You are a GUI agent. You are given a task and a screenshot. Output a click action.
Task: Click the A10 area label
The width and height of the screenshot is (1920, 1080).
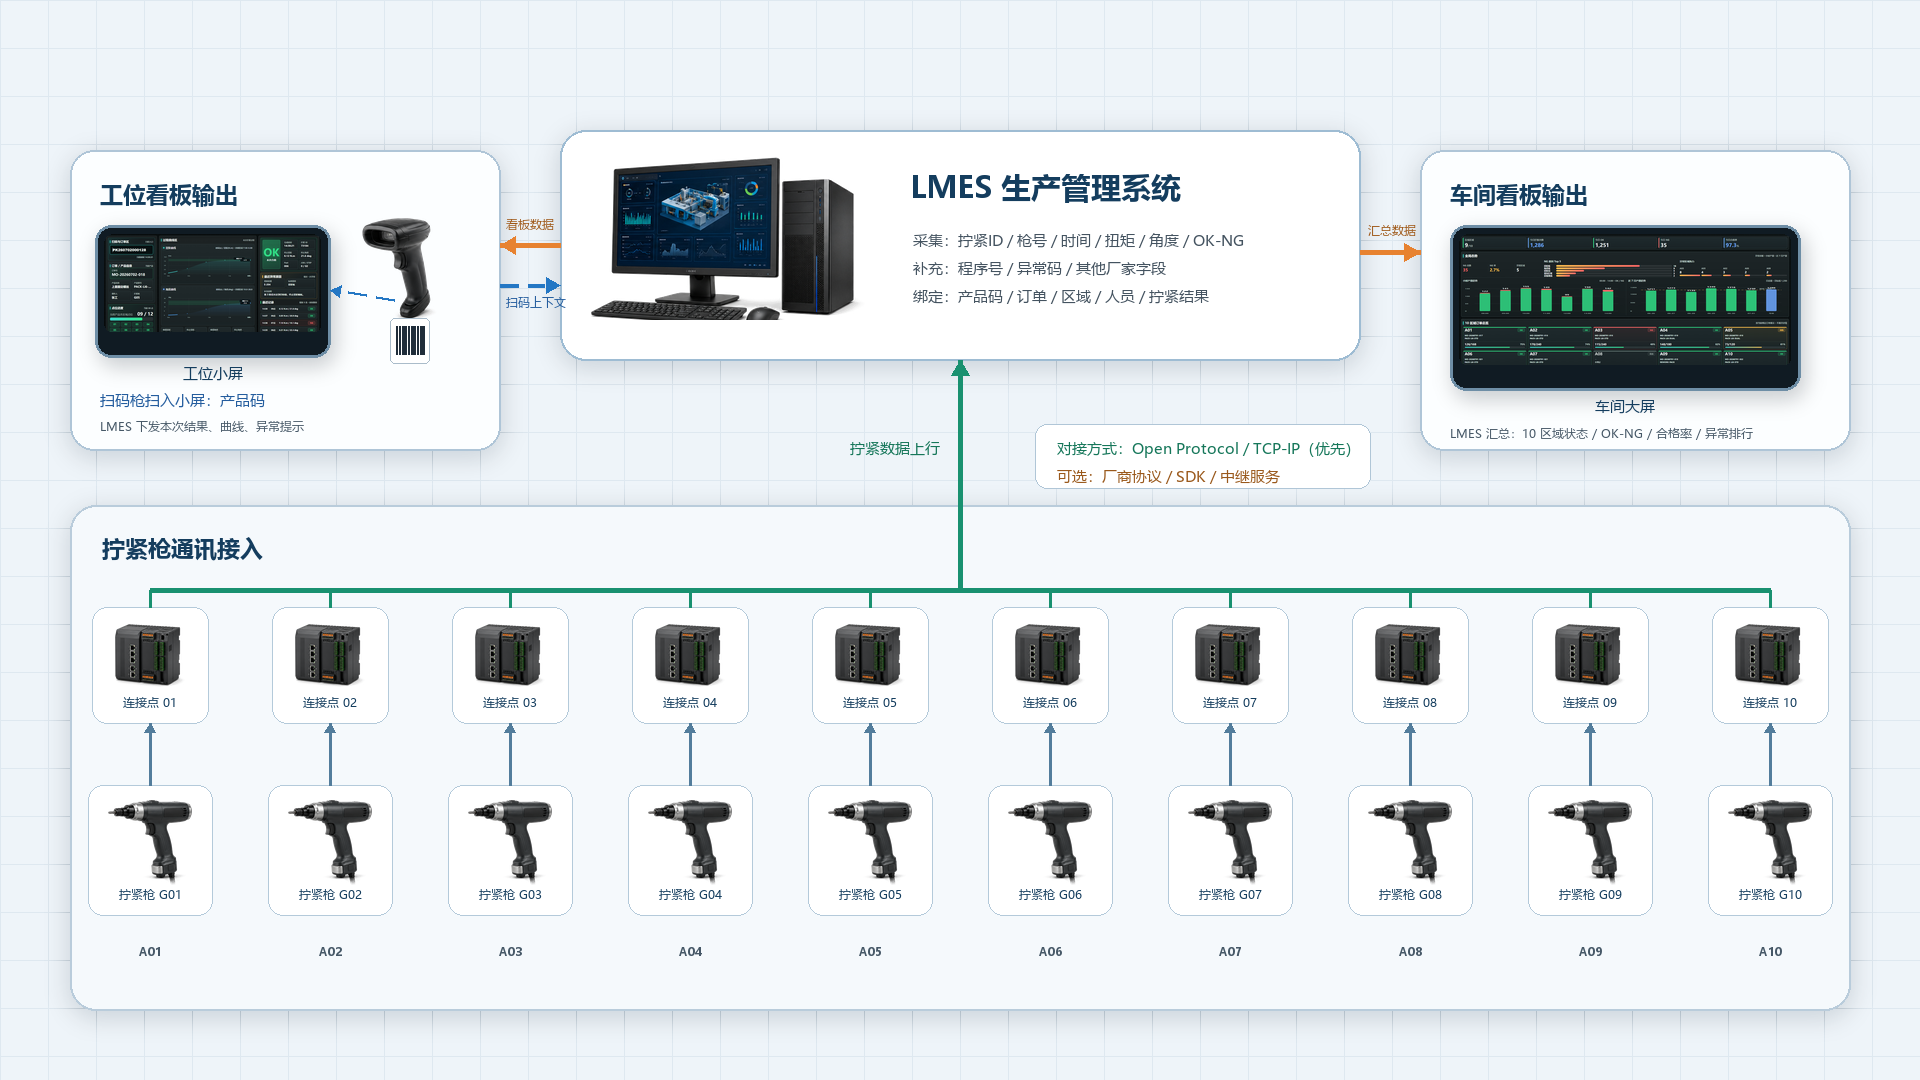click(x=1770, y=952)
